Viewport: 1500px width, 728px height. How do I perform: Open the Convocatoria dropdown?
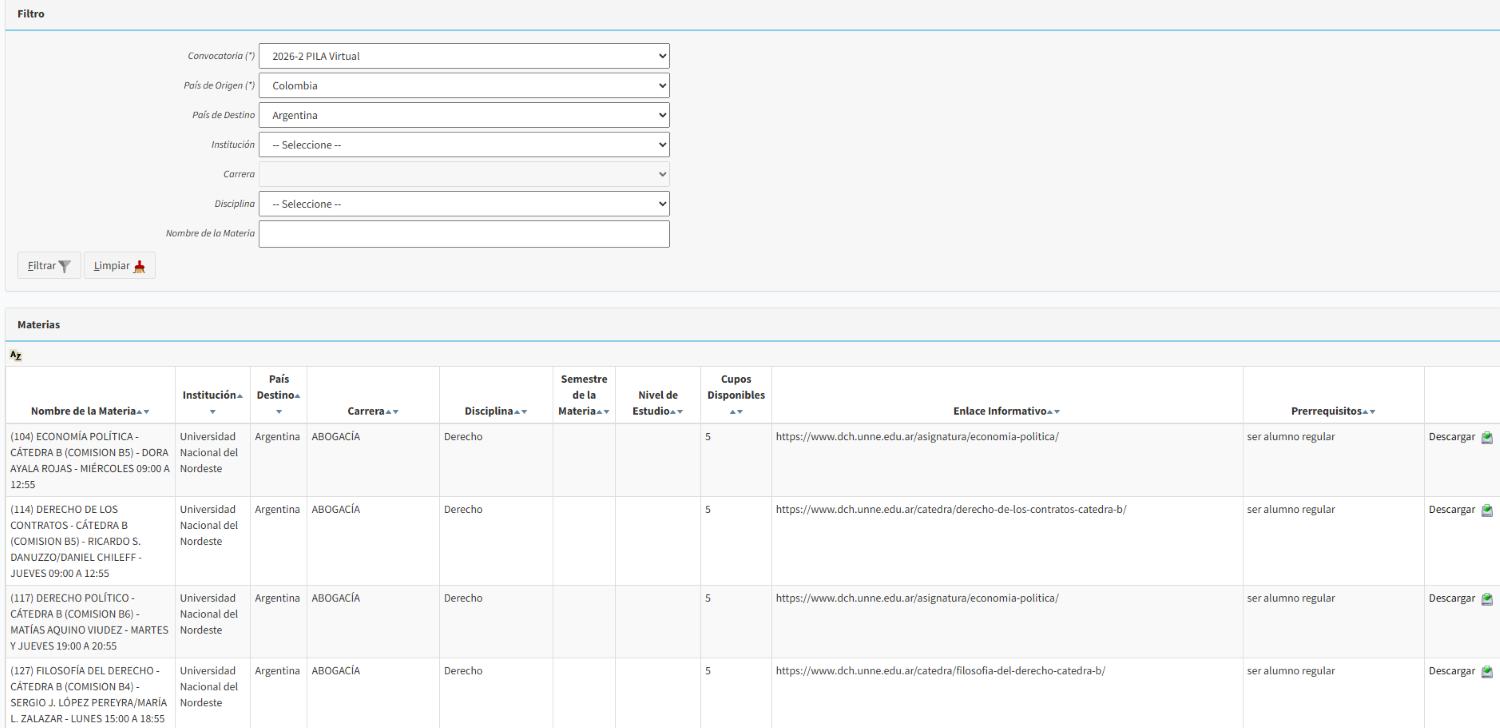point(464,56)
